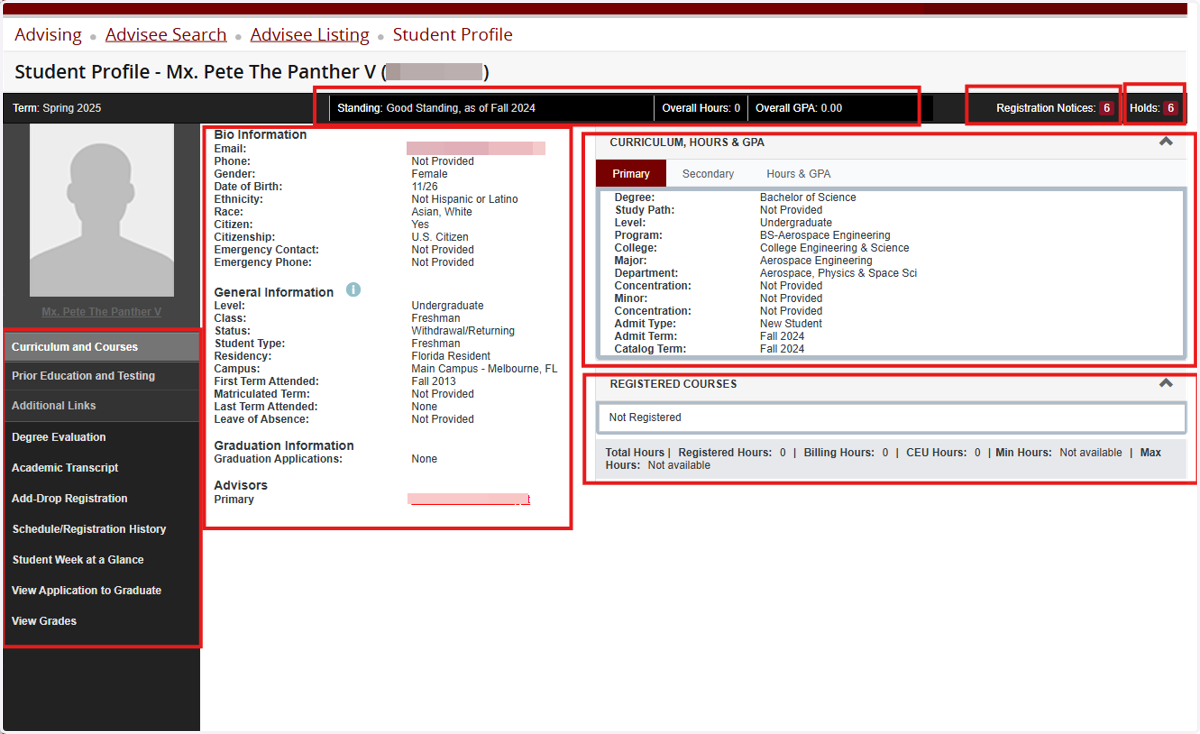Open Add-Drop Registration link

point(70,498)
